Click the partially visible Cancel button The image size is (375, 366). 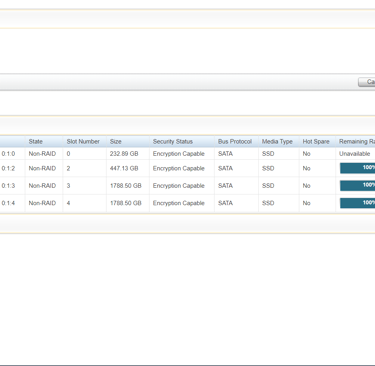(367, 82)
